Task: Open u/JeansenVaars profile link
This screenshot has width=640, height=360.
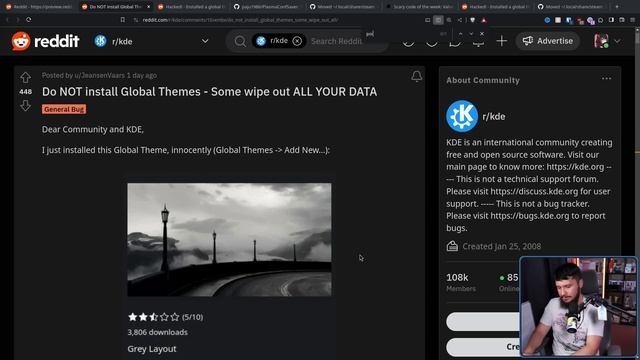Action: (x=99, y=76)
